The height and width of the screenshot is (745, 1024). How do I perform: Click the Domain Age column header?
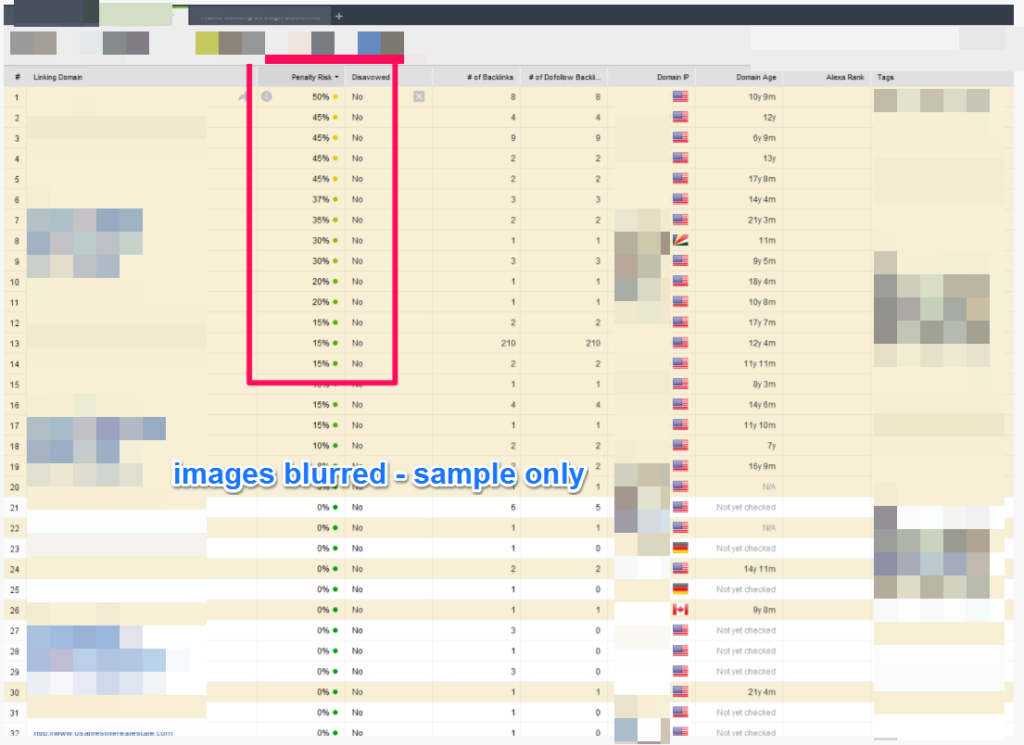[756, 77]
